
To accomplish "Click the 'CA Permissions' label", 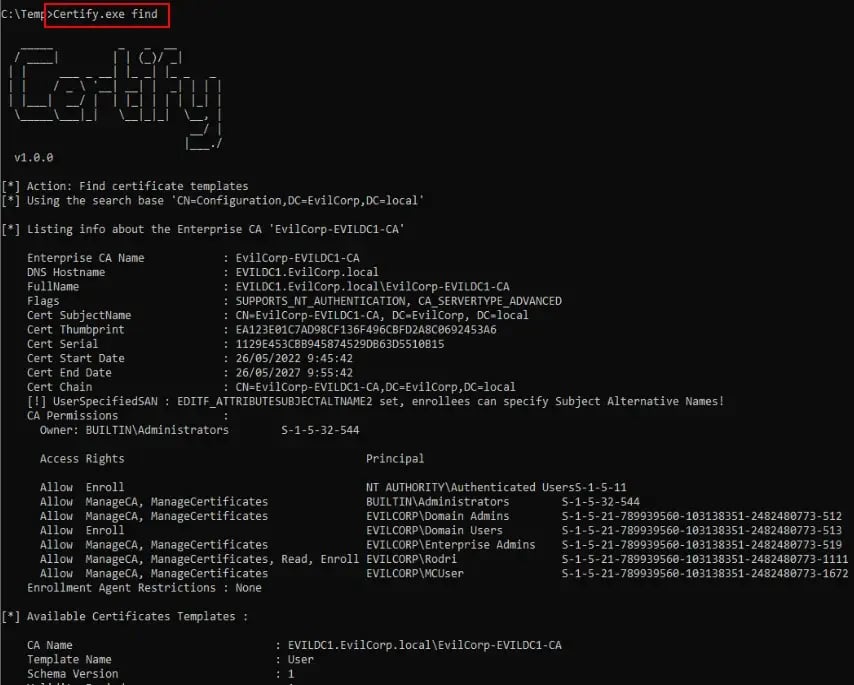I will [x=72, y=416].
